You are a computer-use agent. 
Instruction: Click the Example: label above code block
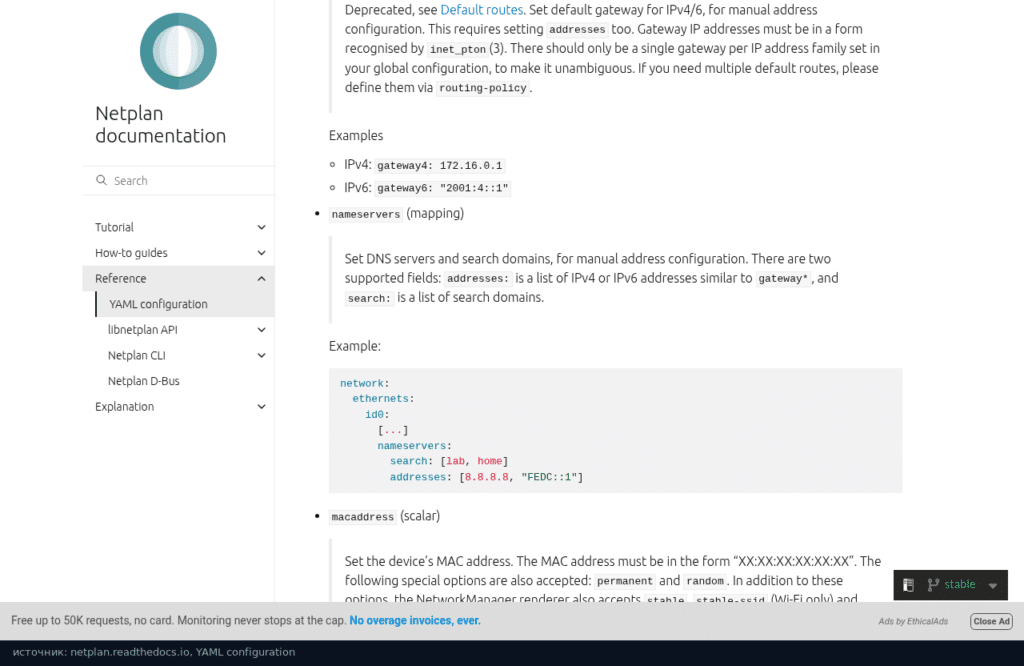[355, 346]
